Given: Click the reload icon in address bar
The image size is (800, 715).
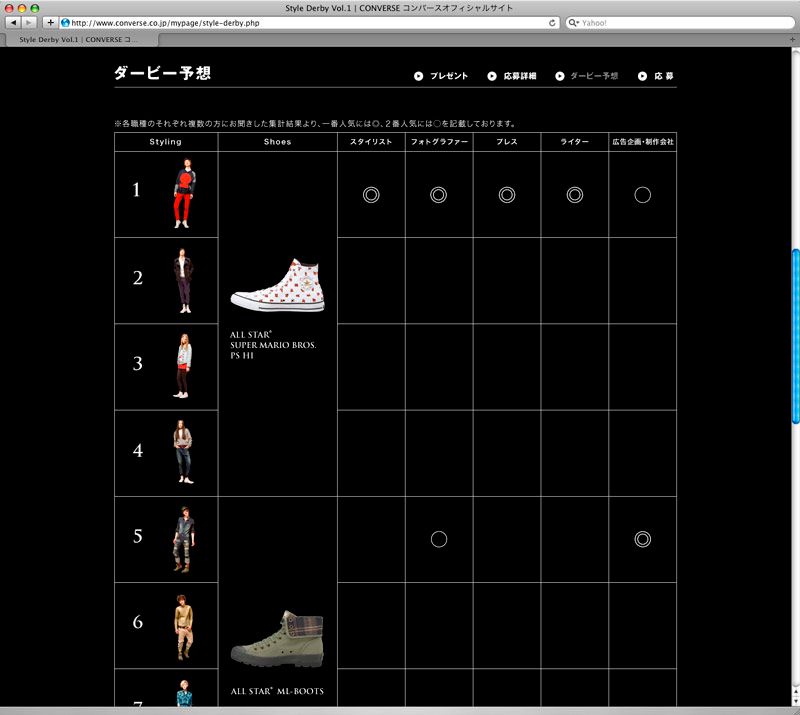Looking at the screenshot, I should 553,22.
